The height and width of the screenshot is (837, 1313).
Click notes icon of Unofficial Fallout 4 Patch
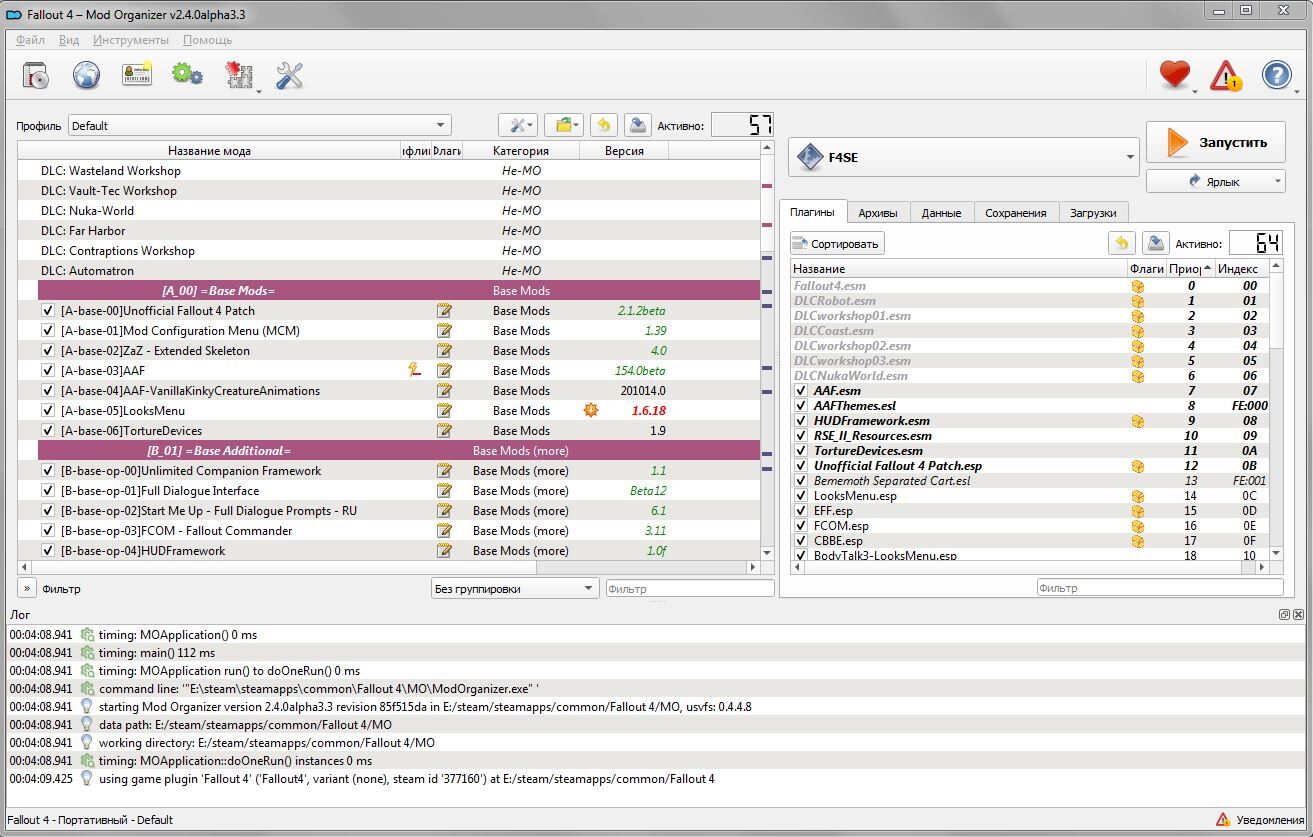pos(444,311)
